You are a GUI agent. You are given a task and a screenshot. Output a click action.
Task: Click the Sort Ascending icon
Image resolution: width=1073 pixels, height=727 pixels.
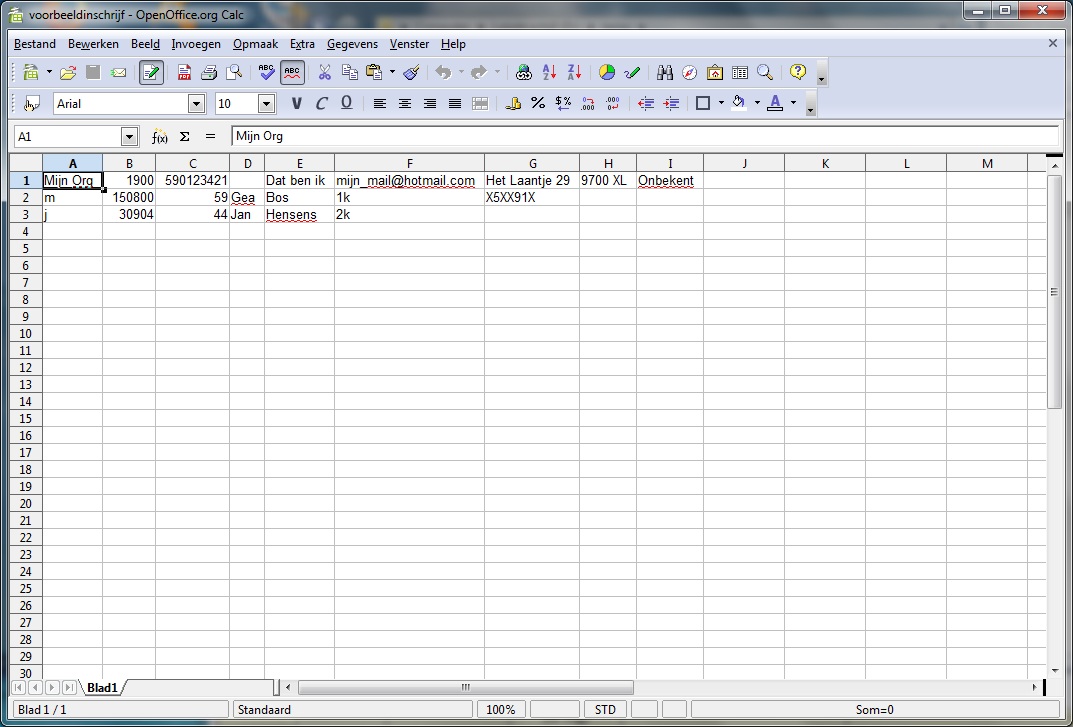click(549, 73)
